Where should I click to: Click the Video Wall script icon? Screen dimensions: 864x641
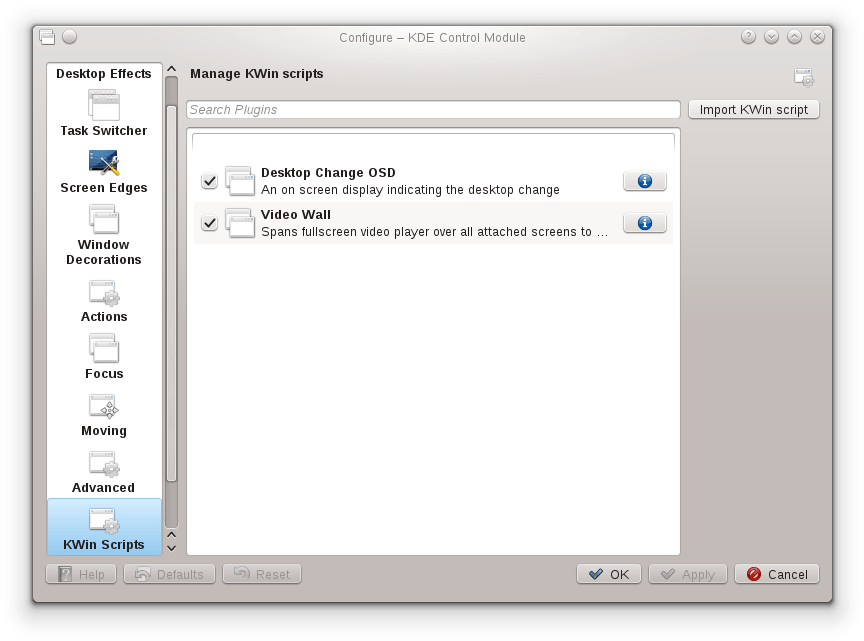240,223
